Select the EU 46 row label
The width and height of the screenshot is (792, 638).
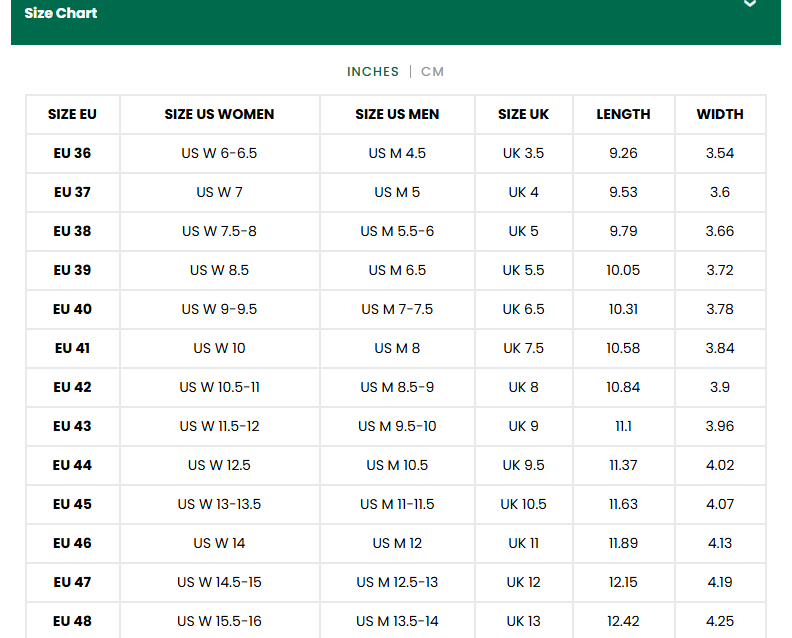72,543
